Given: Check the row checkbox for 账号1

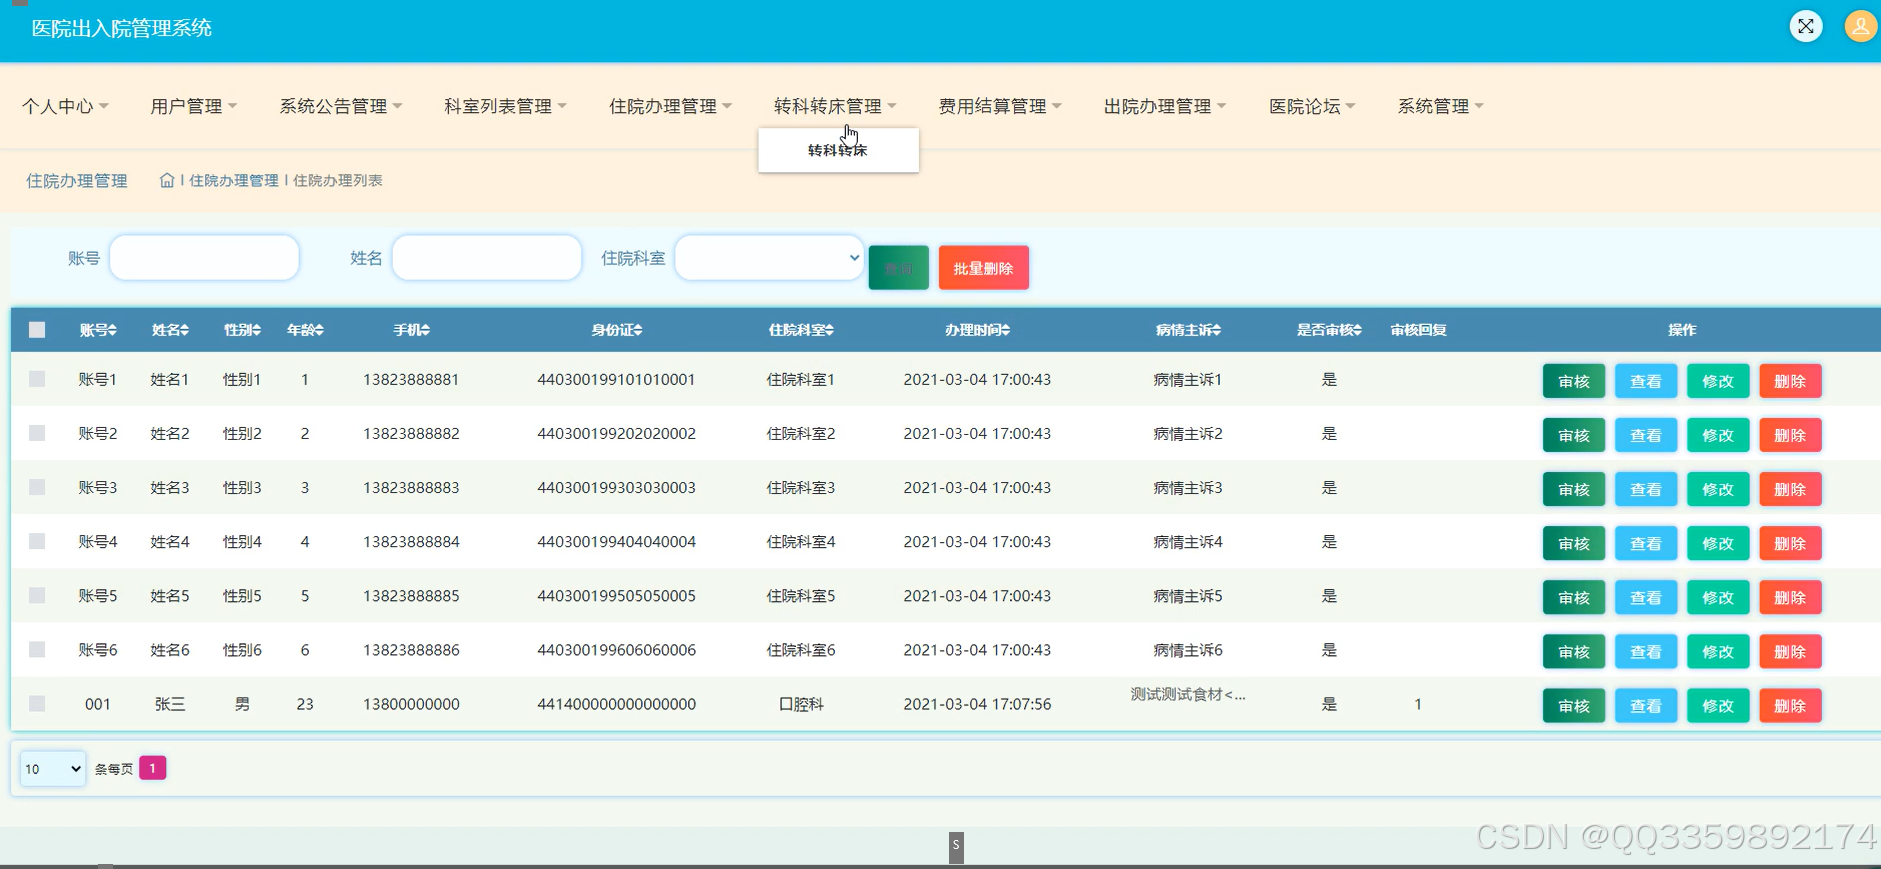Looking at the screenshot, I should [x=37, y=379].
